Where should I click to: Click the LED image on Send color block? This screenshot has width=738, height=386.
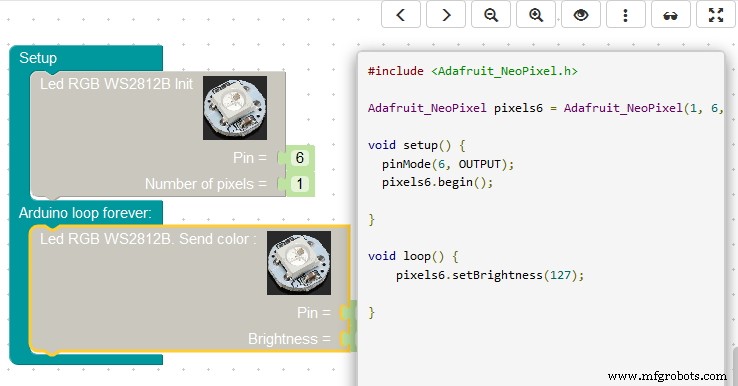[x=299, y=263]
